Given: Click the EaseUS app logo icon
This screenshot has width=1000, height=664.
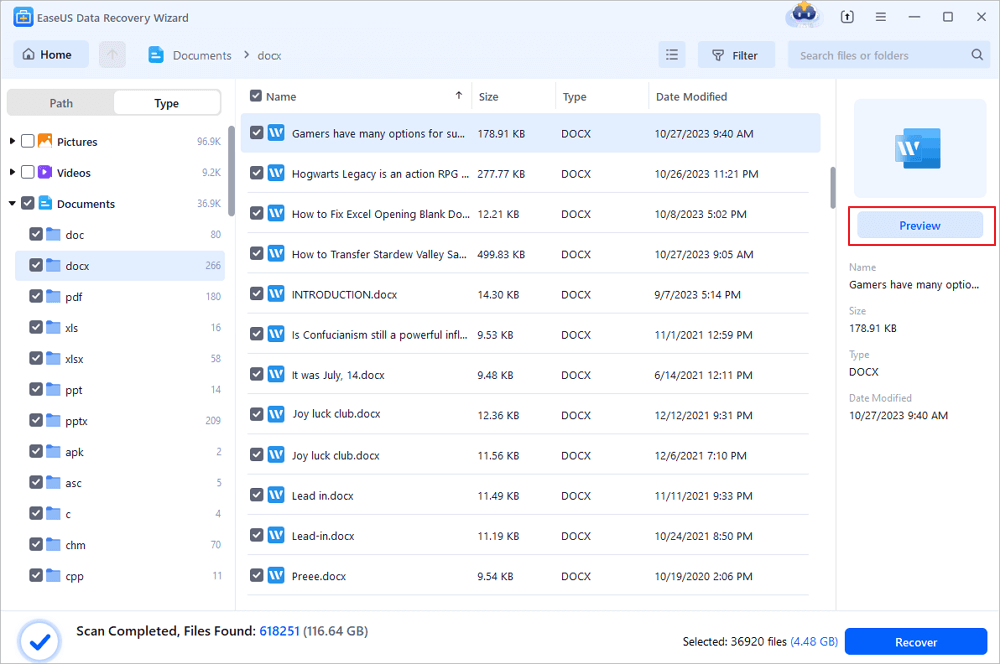Looking at the screenshot, I should [x=23, y=17].
